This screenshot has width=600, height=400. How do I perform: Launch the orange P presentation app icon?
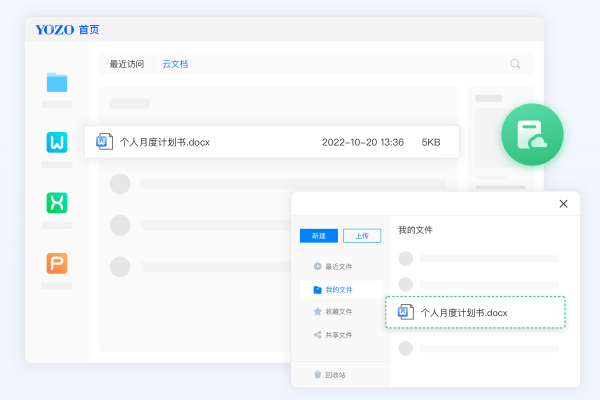click(x=56, y=264)
